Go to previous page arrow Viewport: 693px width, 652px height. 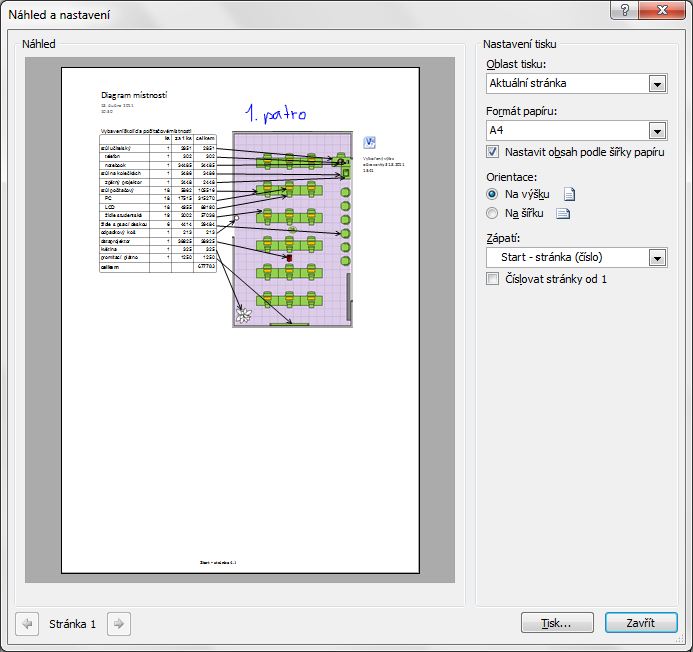click(27, 624)
